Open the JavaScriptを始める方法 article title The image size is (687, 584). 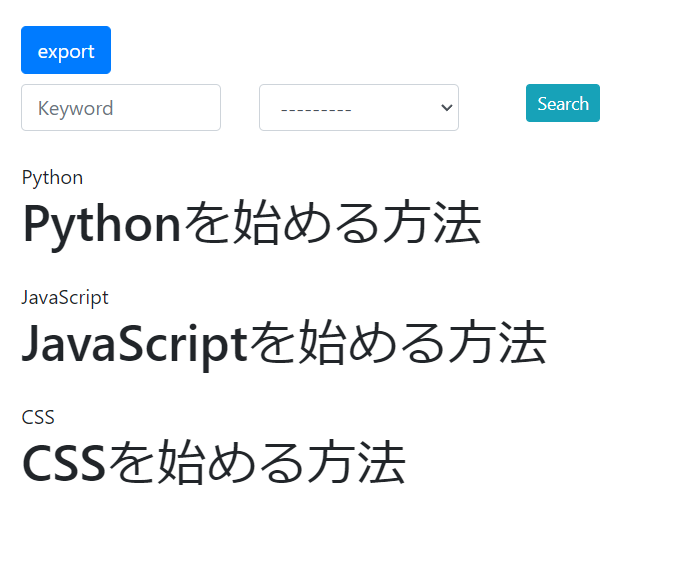[284, 343]
